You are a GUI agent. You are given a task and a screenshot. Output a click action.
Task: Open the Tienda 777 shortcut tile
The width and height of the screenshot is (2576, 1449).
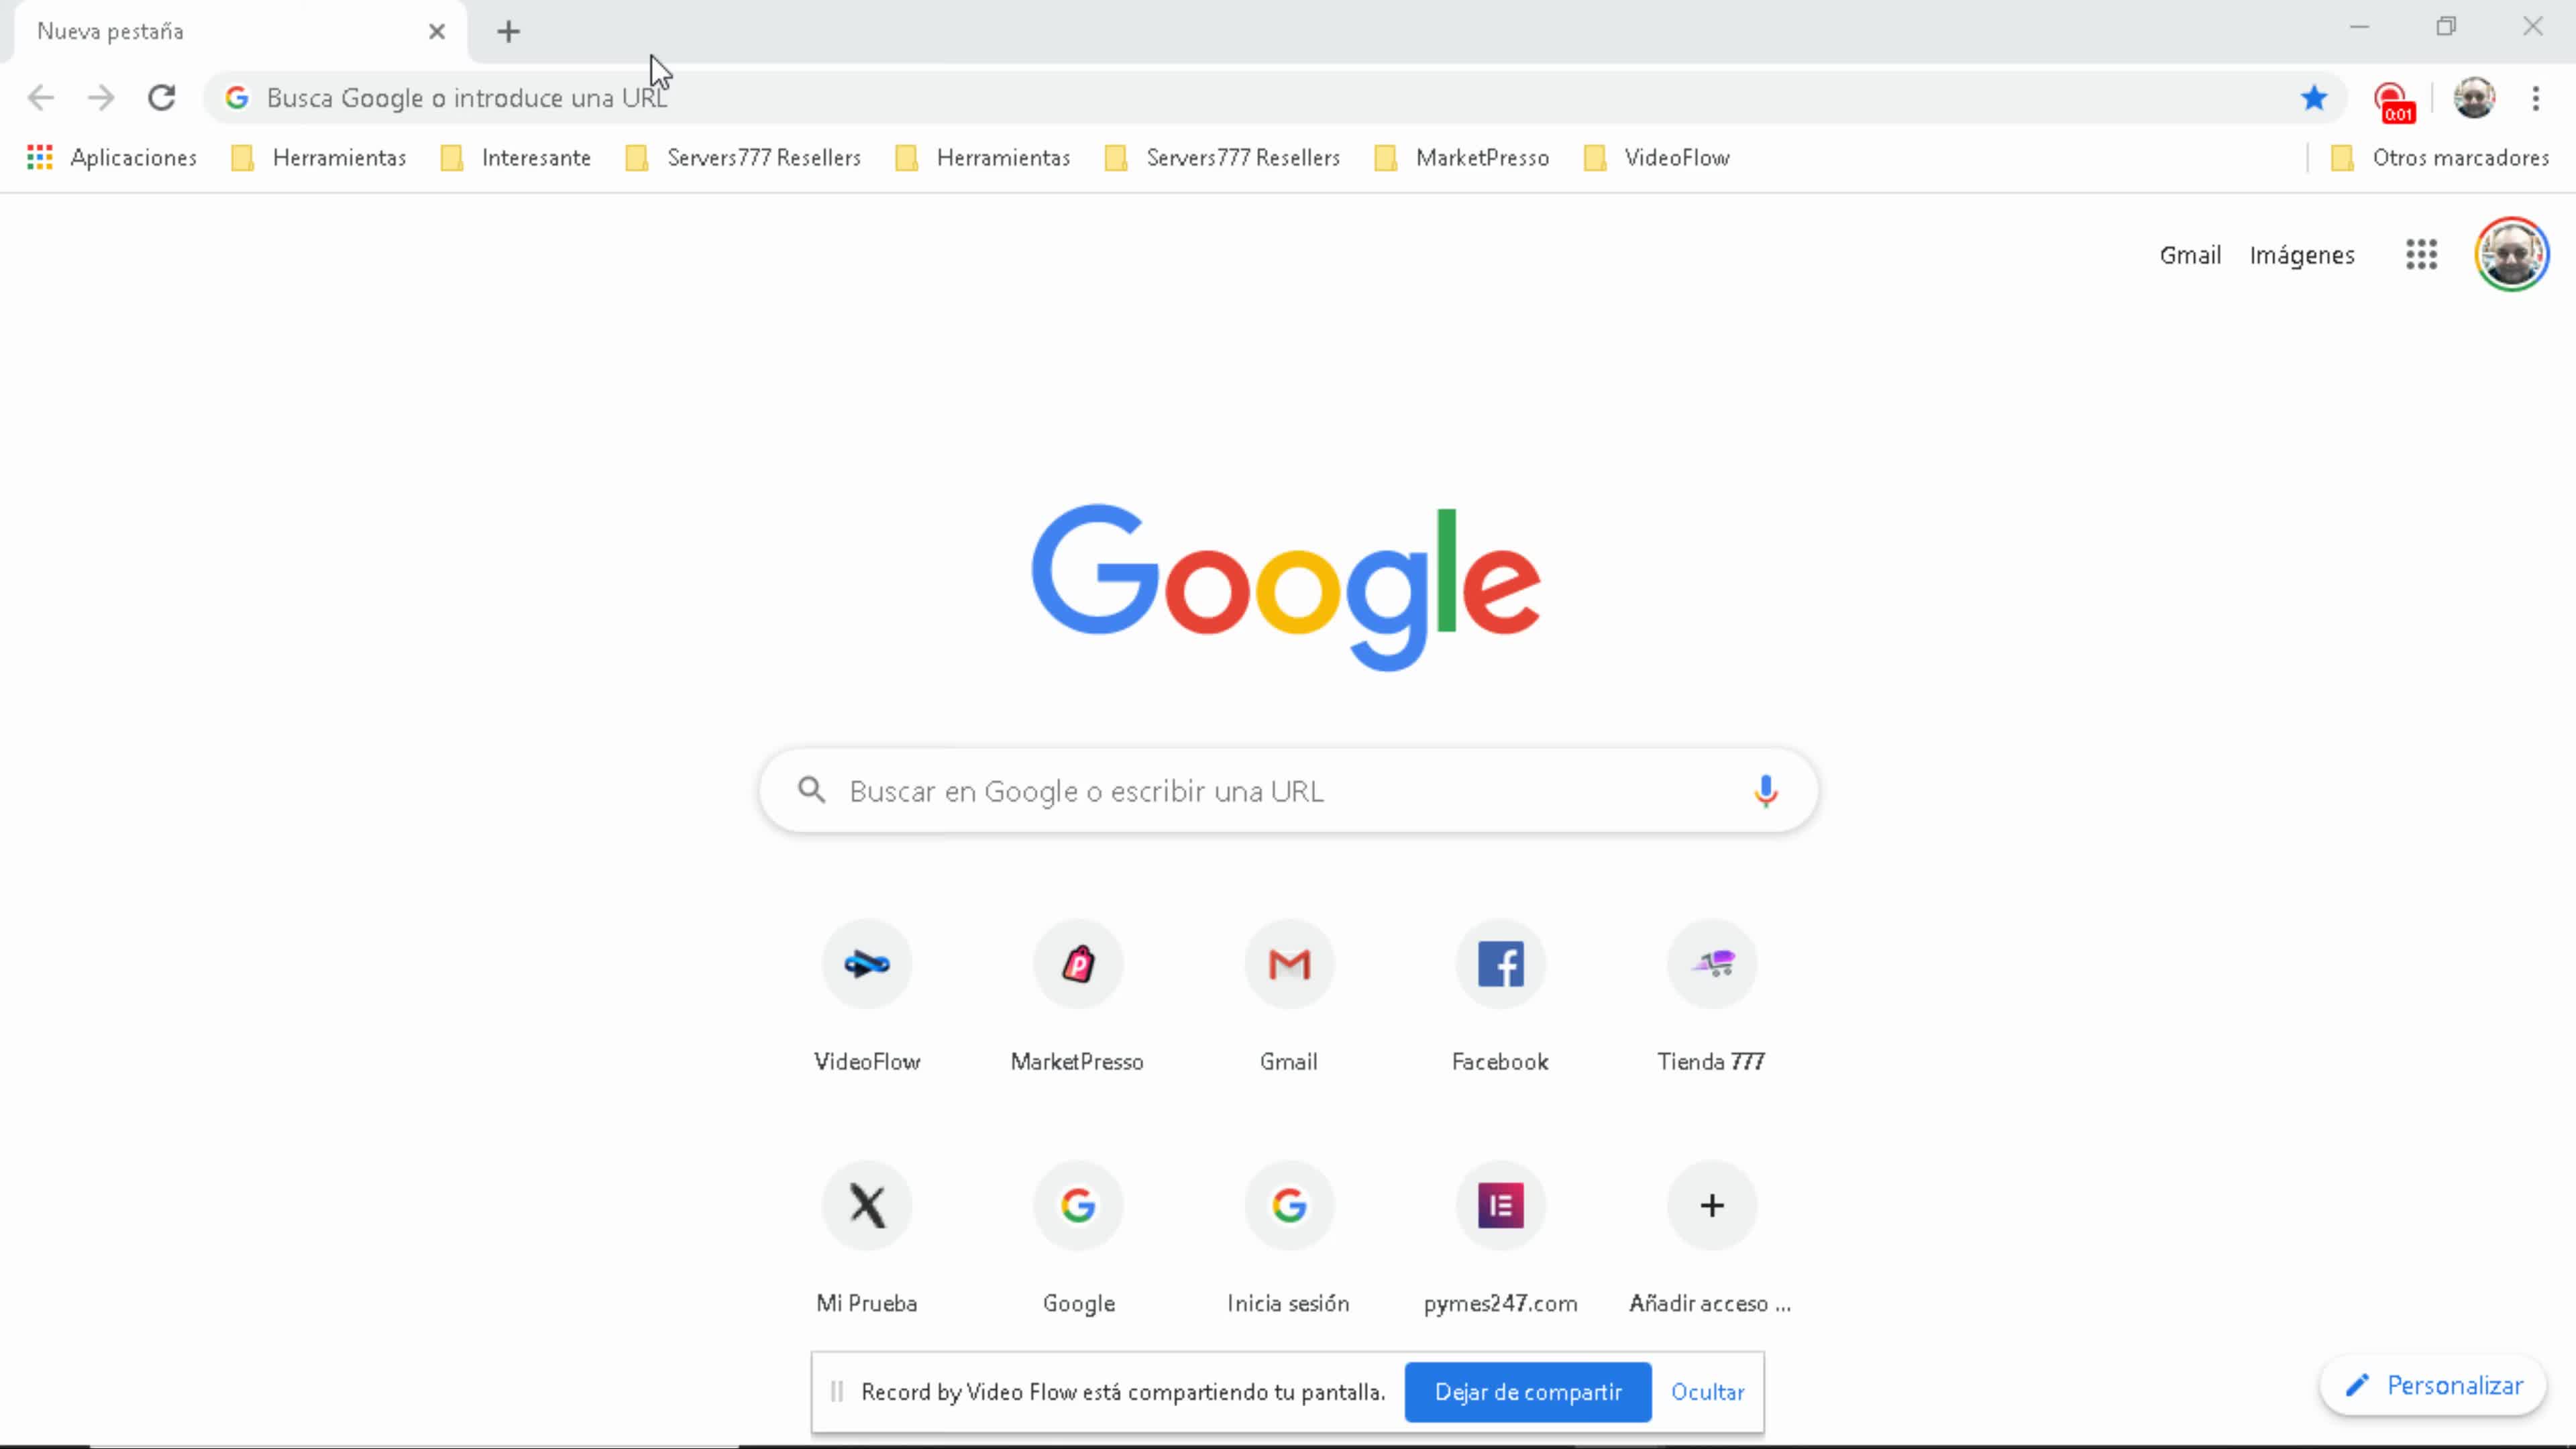tap(1711, 996)
